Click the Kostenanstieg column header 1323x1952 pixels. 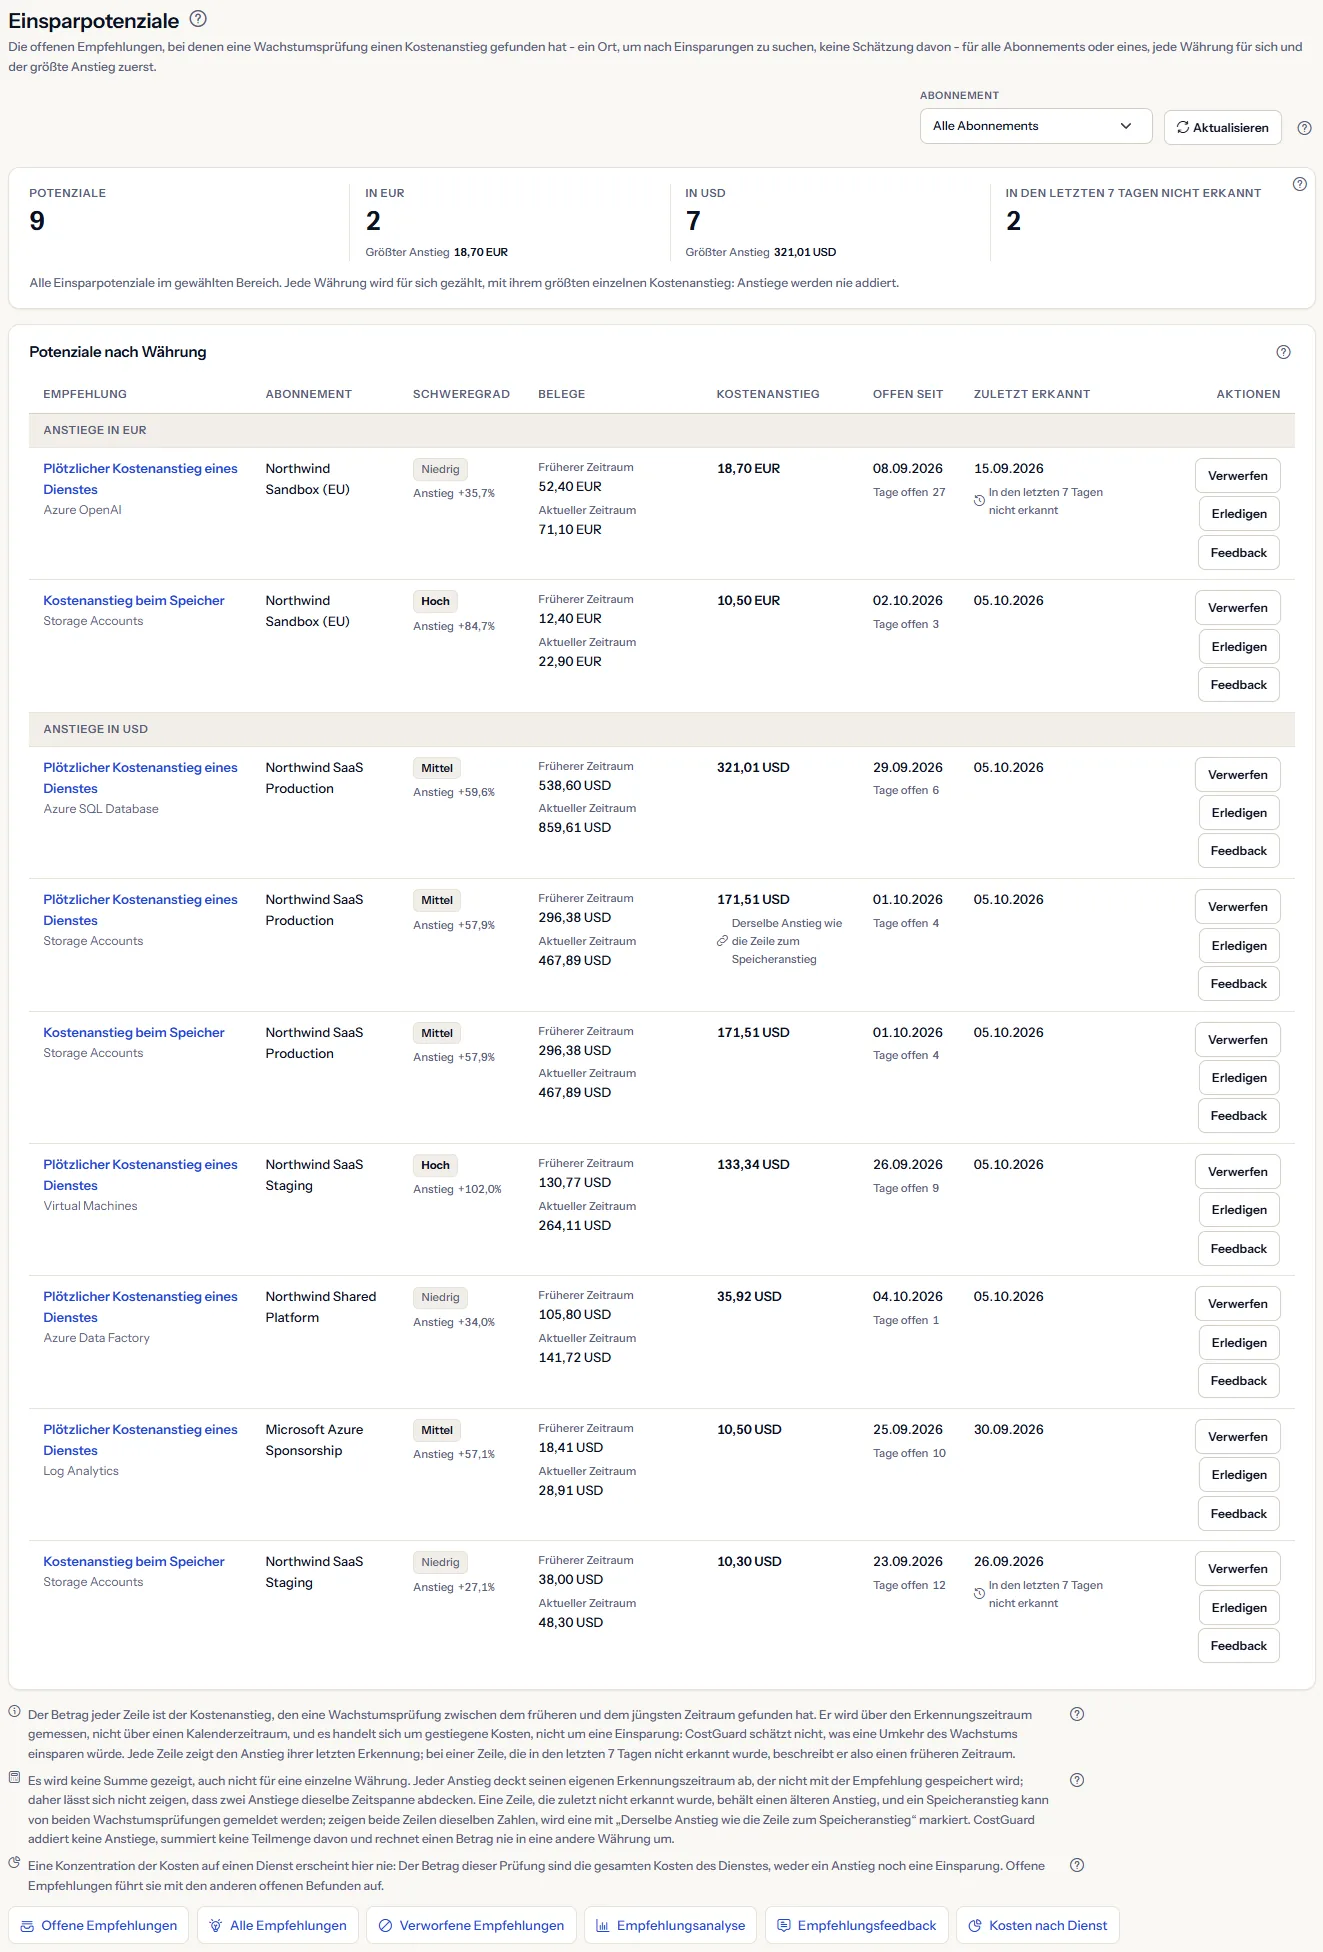click(768, 394)
